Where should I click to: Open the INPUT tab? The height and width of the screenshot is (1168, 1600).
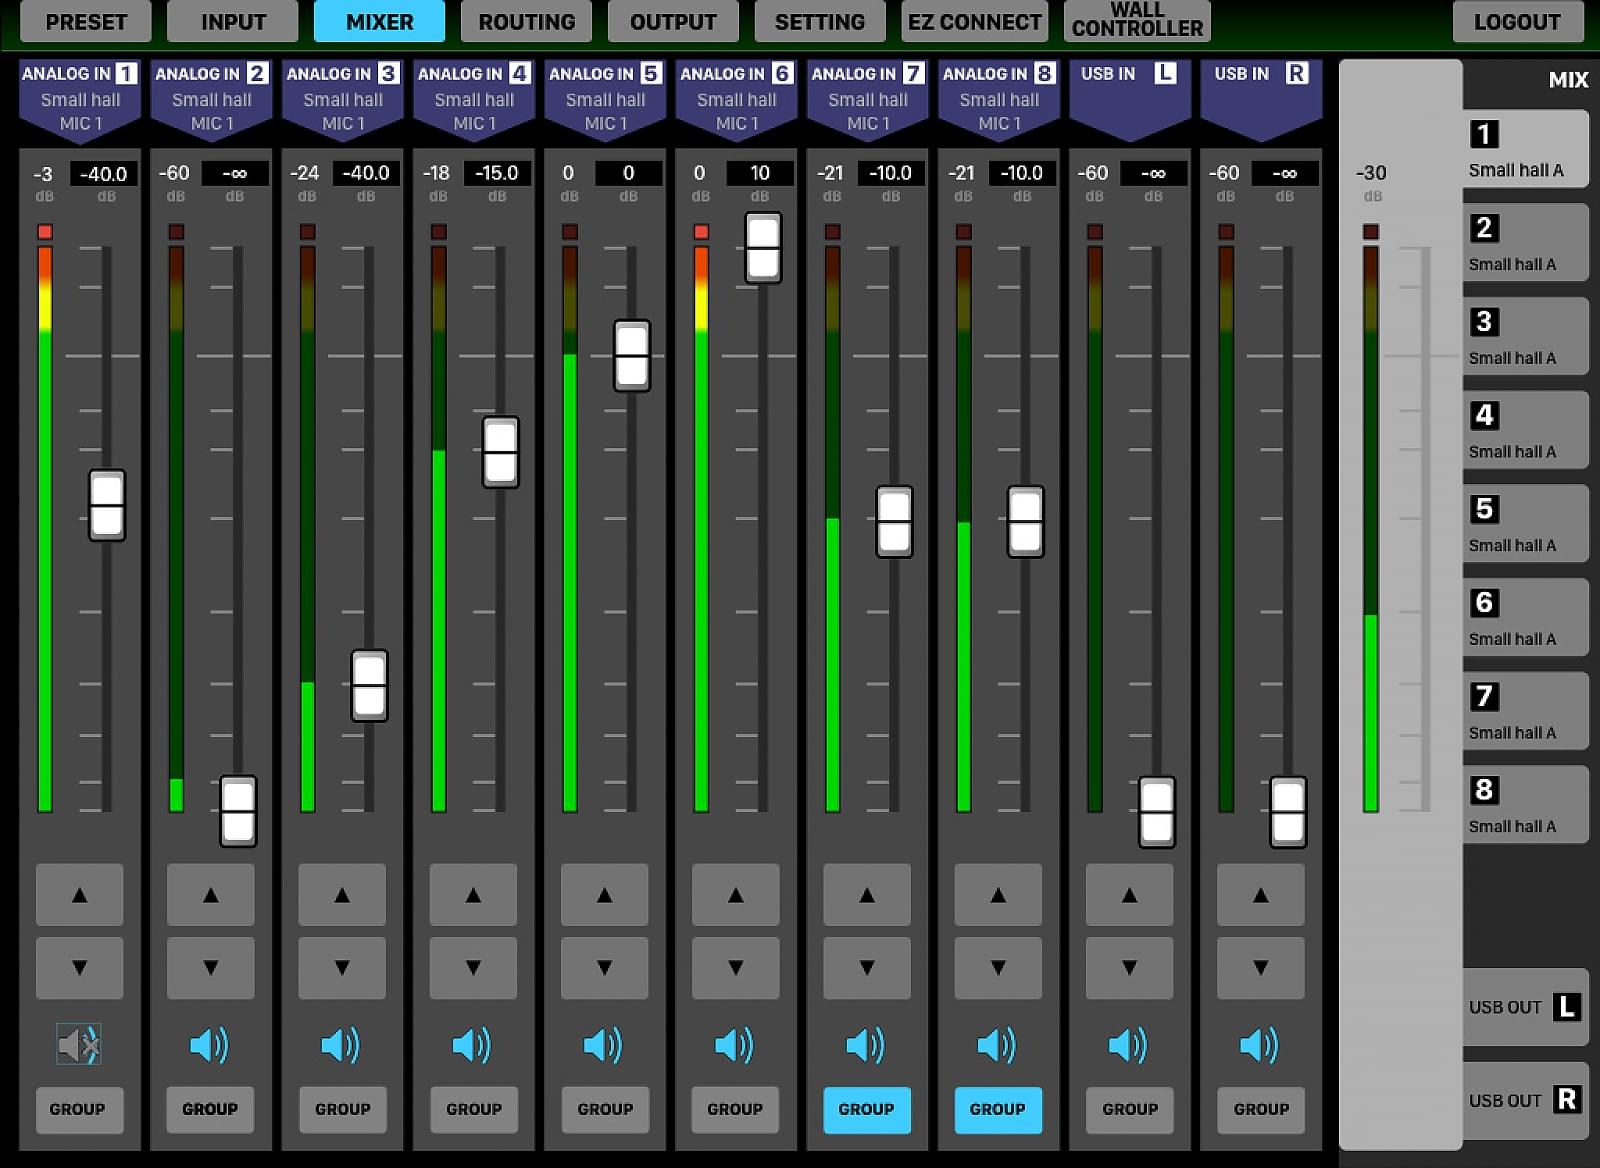coord(233,21)
